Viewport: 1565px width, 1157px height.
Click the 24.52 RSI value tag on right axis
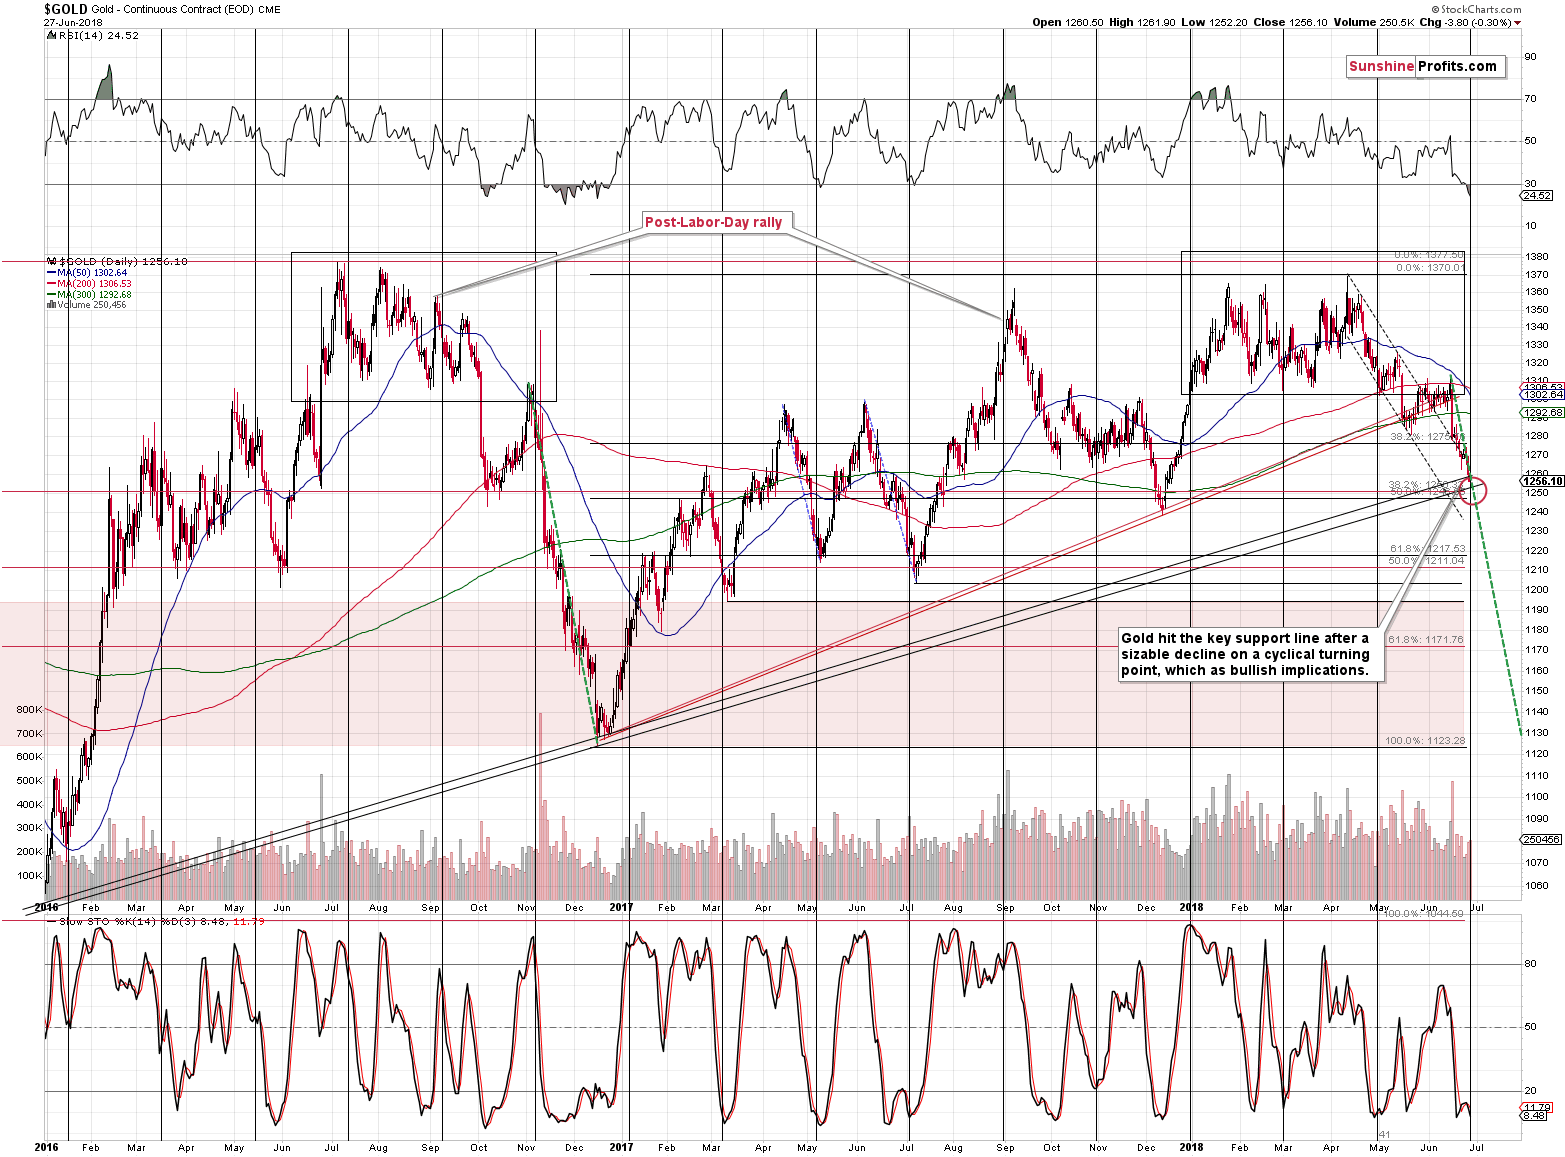click(x=1537, y=195)
